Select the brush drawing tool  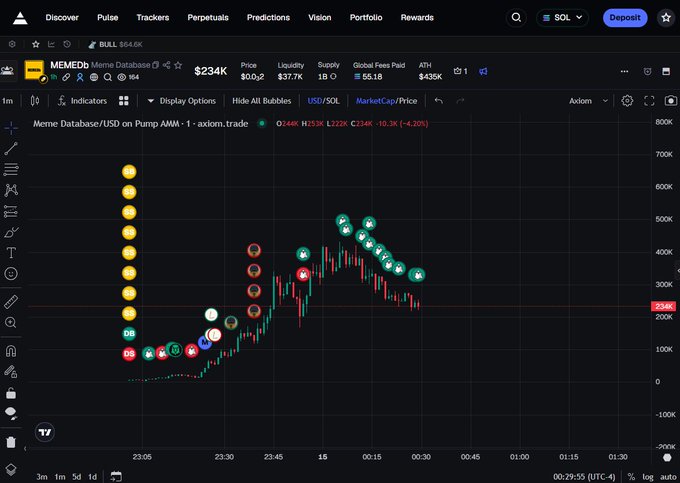[x=11, y=232]
